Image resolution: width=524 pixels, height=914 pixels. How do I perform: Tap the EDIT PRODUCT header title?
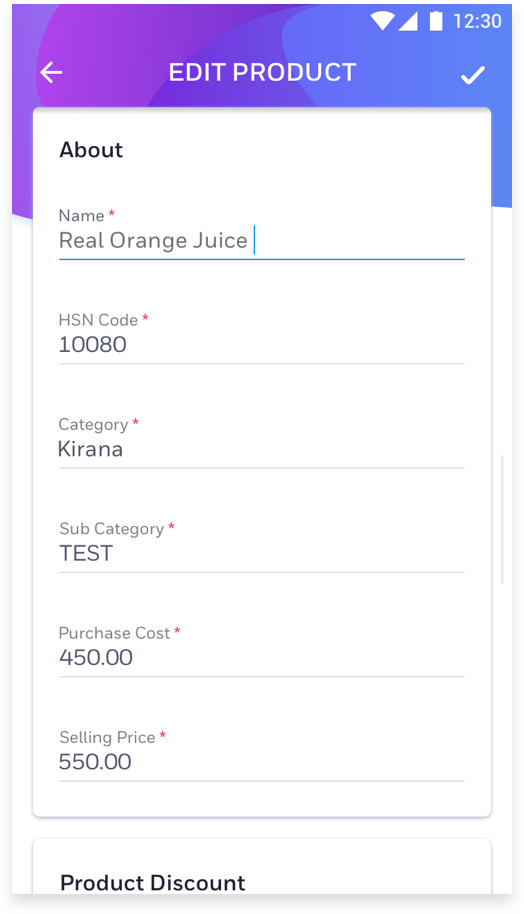262,73
